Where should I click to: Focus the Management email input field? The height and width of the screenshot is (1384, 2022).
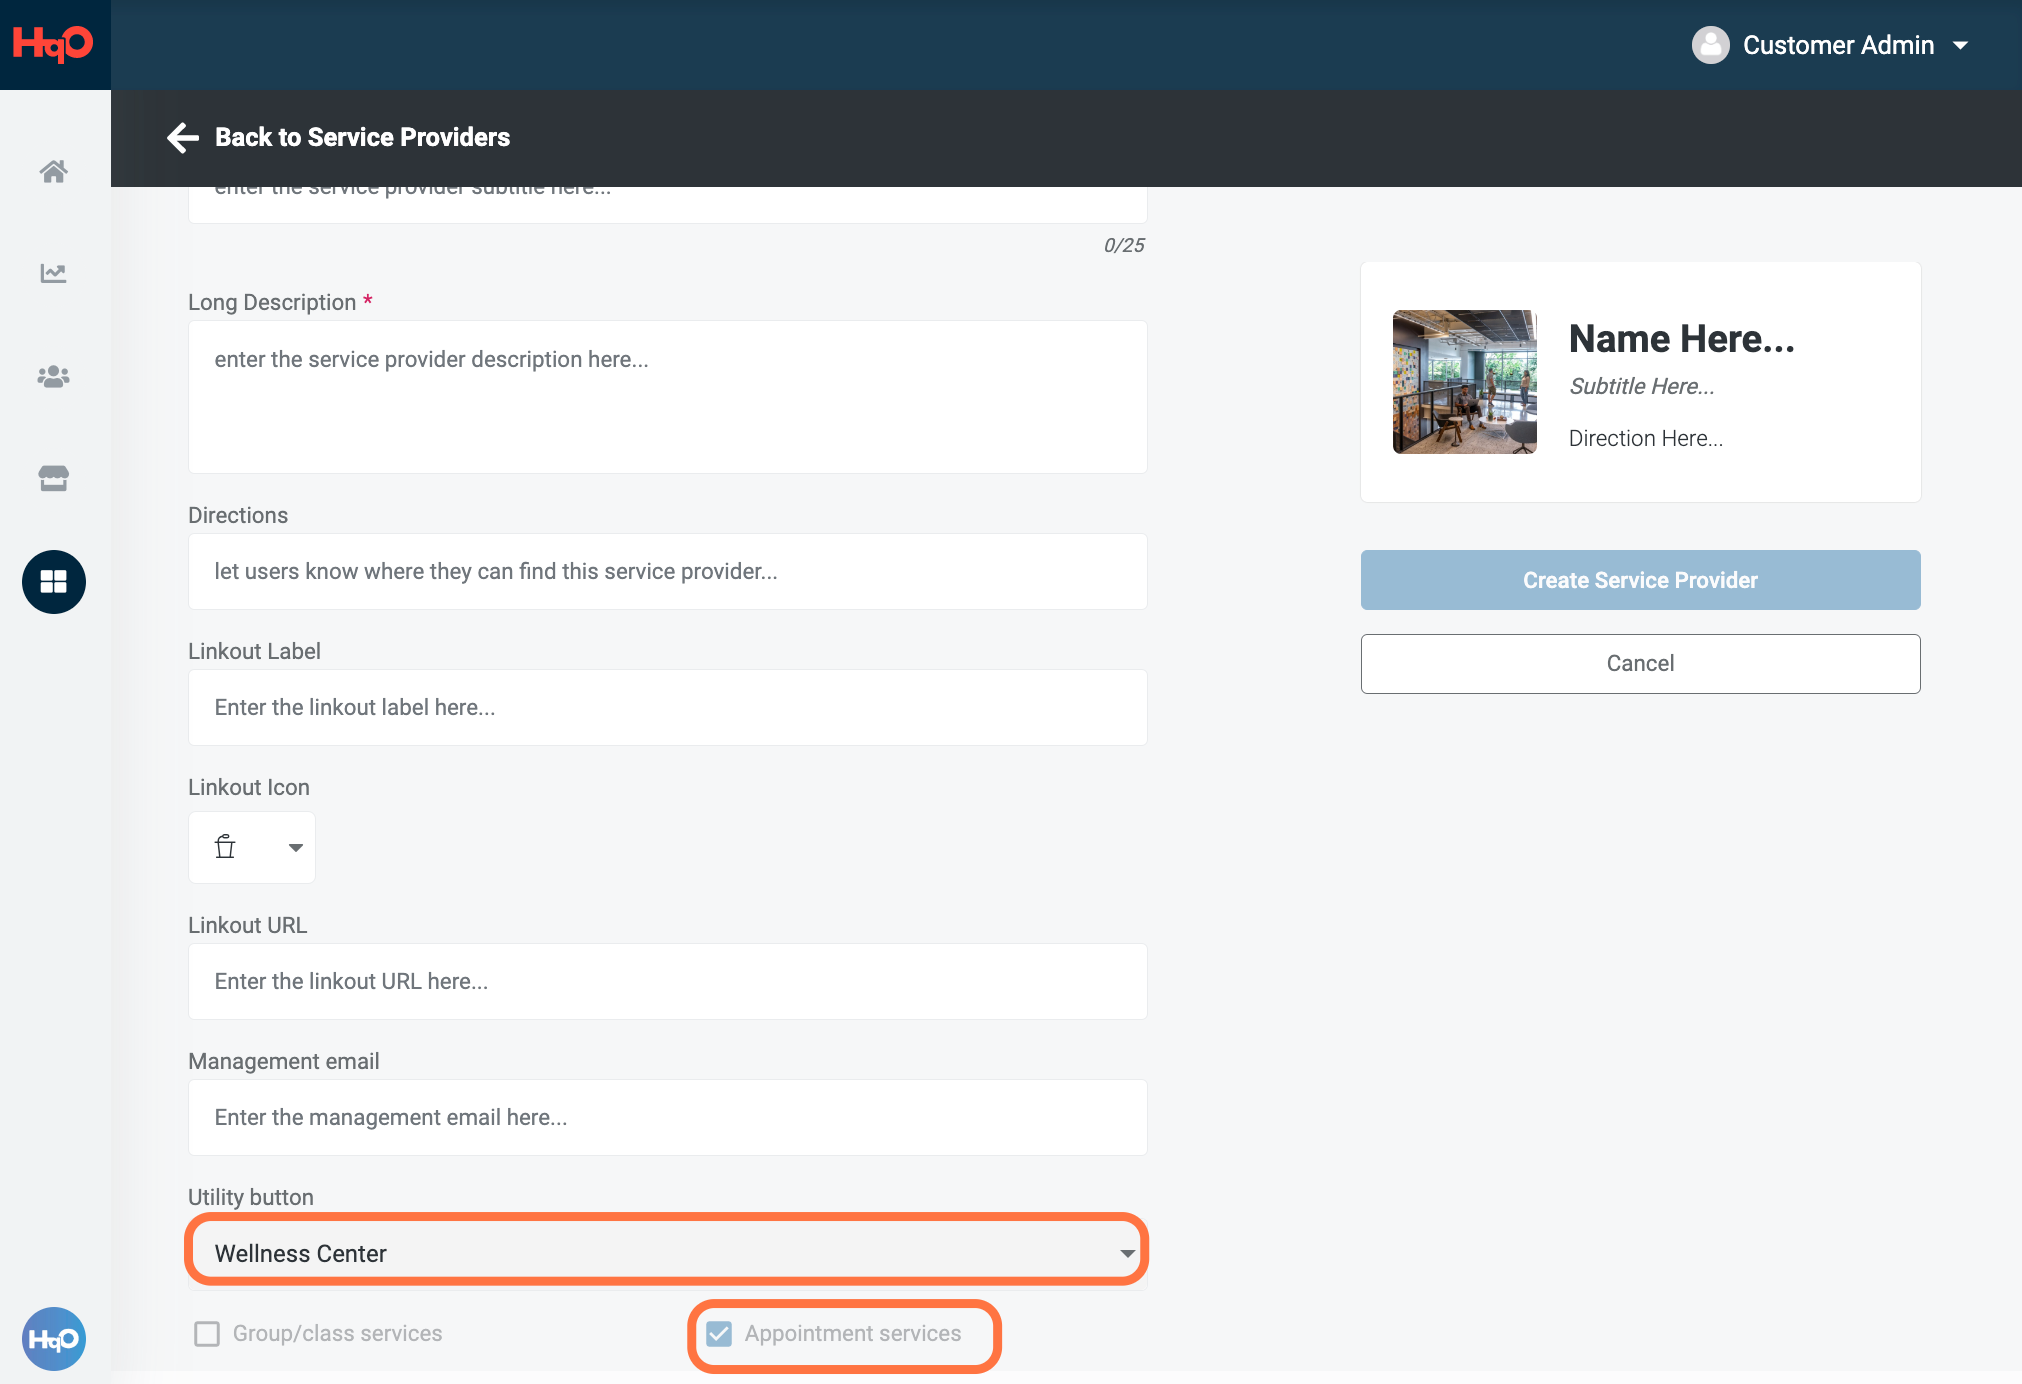point(667,1117)
